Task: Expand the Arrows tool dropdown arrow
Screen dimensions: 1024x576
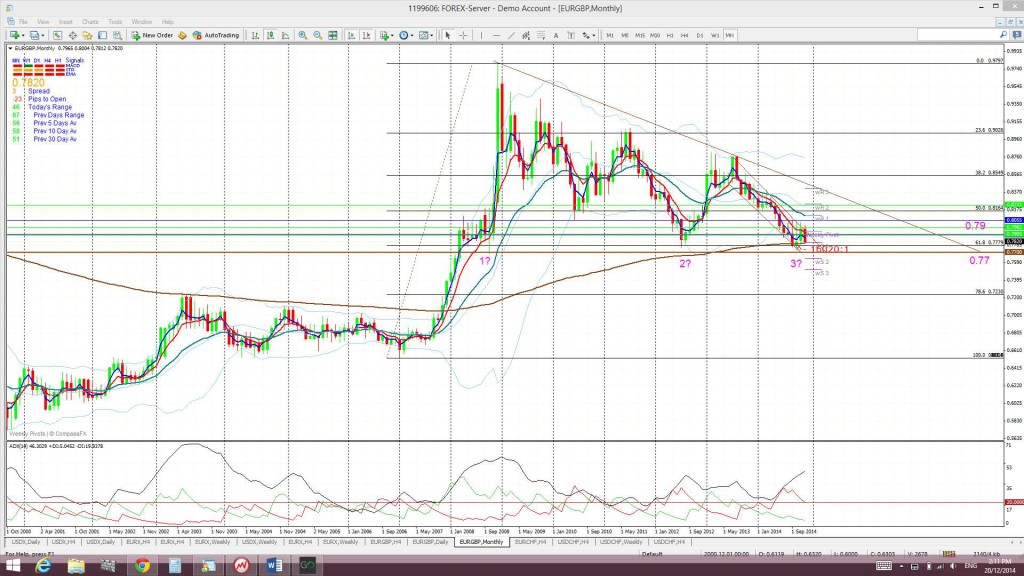Action: click(594, 35)
